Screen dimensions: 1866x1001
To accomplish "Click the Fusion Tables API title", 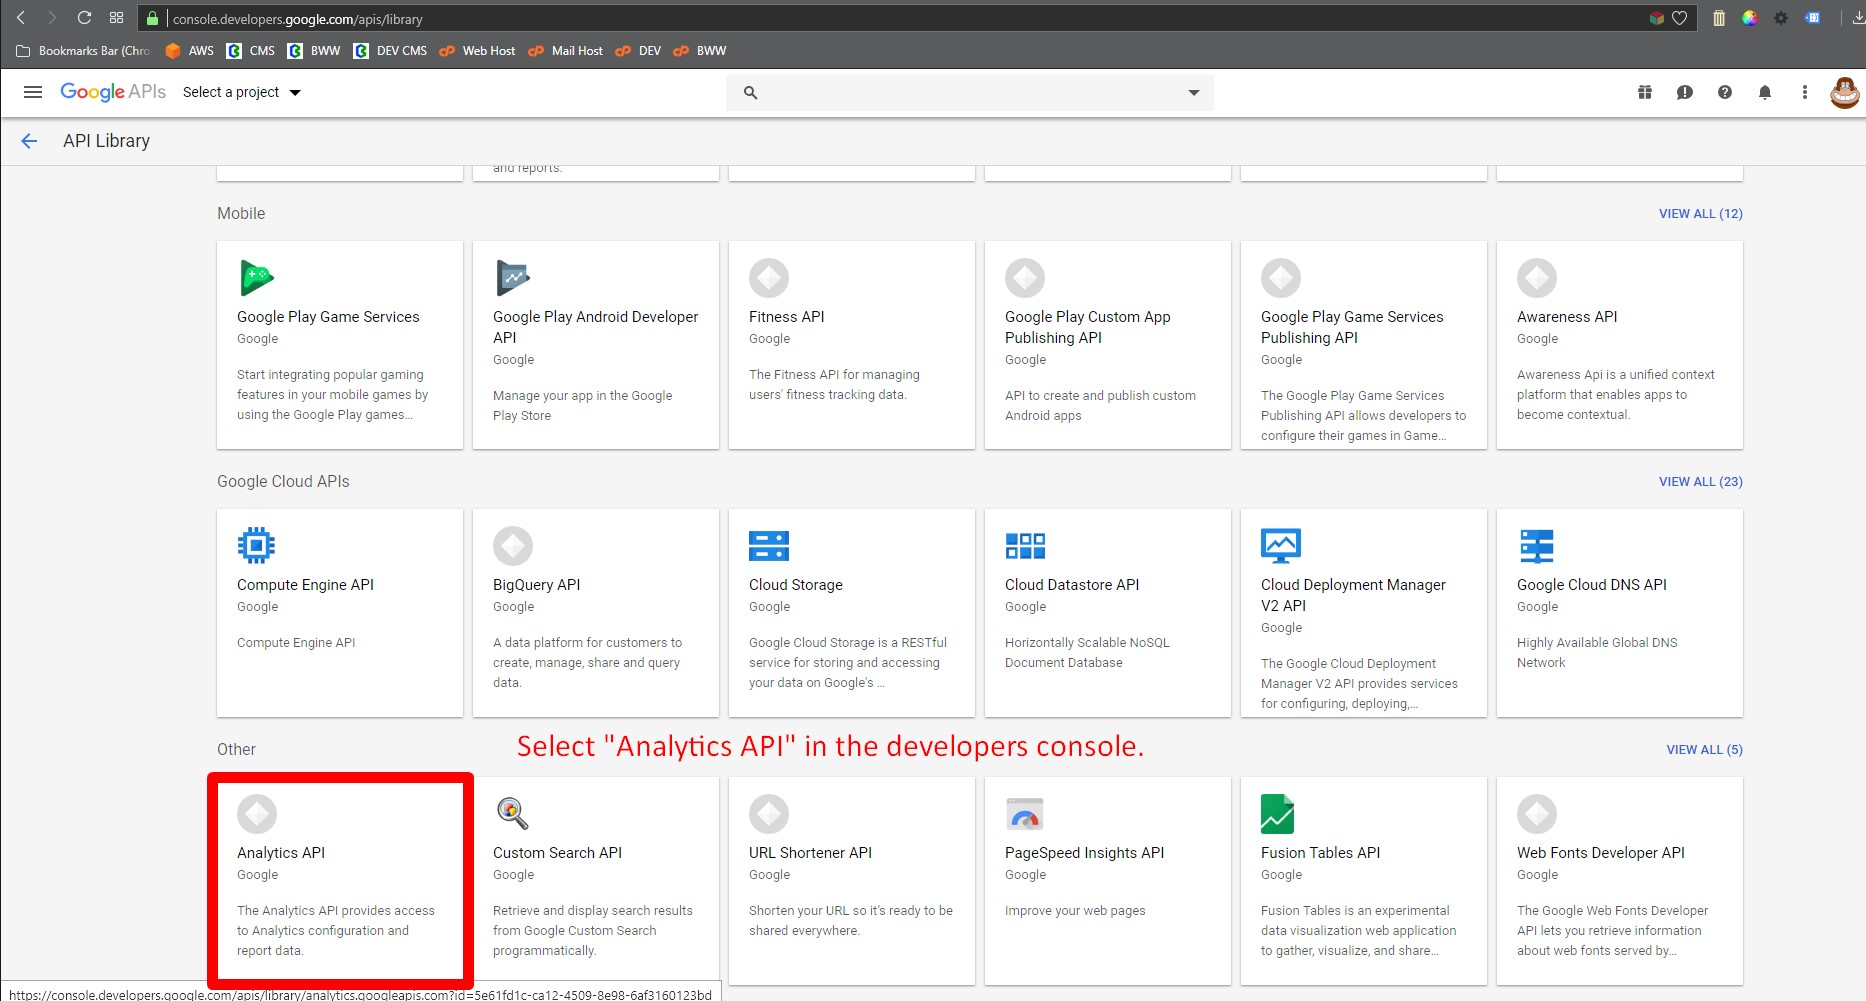I will click(x=1320, y=853).
